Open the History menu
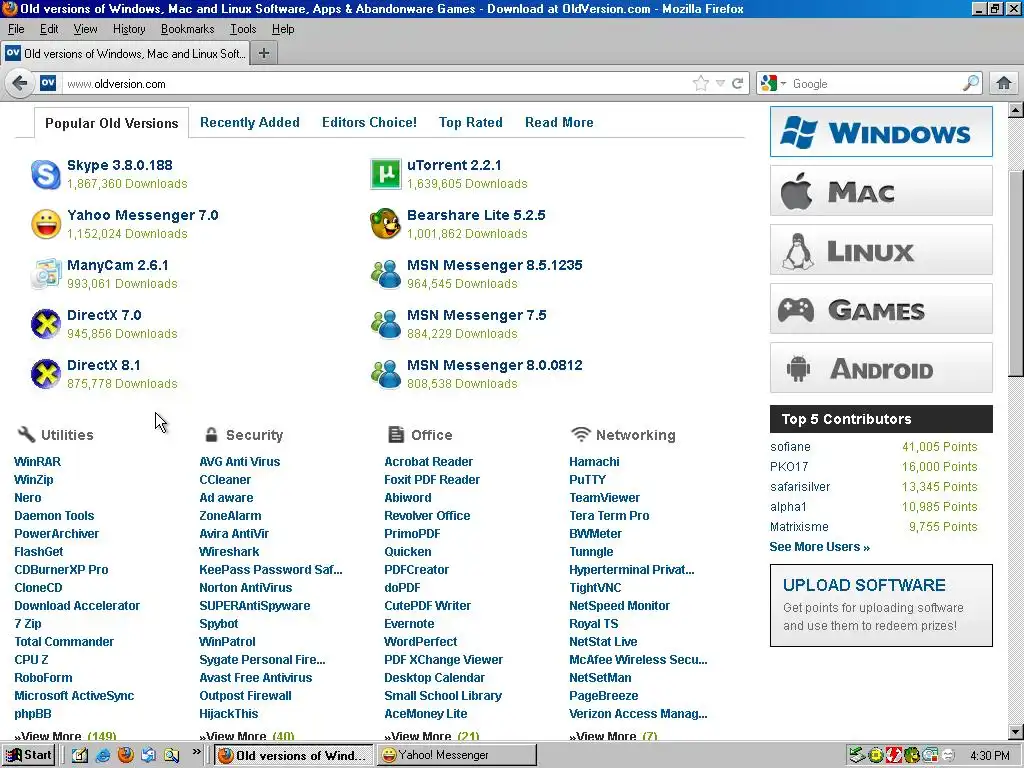 pos(129,29)
